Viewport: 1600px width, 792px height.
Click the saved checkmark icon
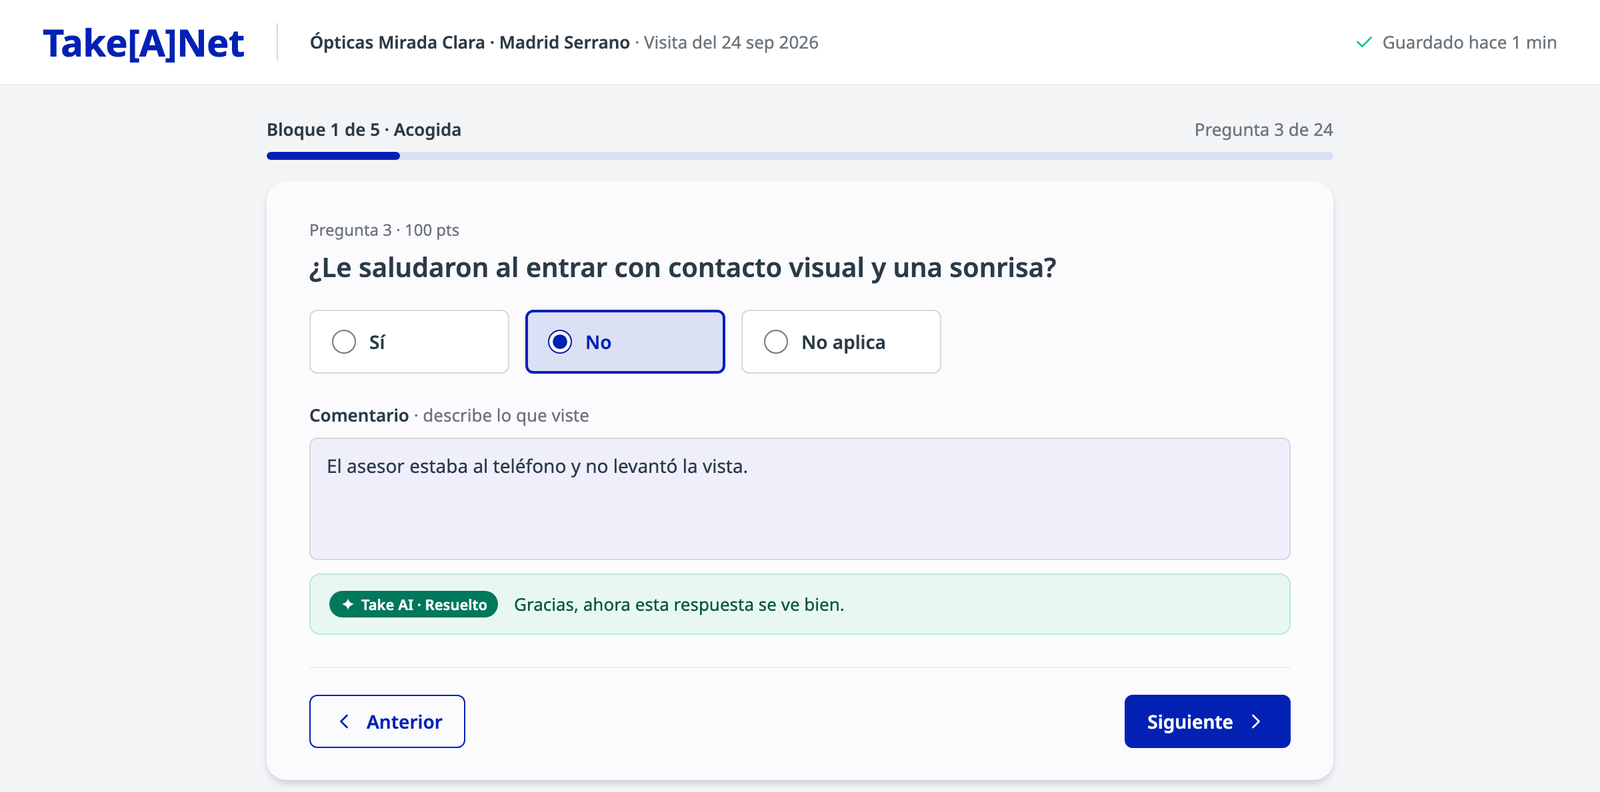click(x=1364, y=42)
